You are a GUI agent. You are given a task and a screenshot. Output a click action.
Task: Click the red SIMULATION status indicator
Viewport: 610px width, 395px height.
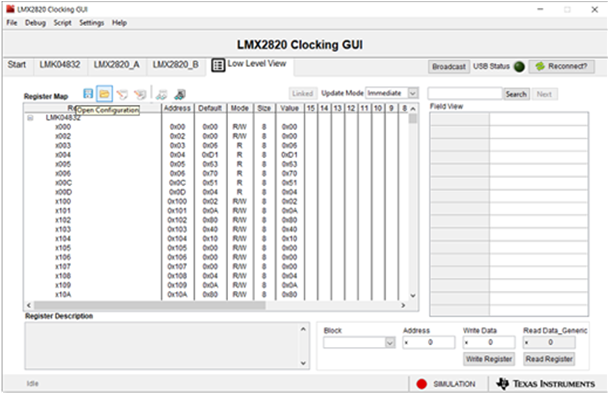pos(421,384)
